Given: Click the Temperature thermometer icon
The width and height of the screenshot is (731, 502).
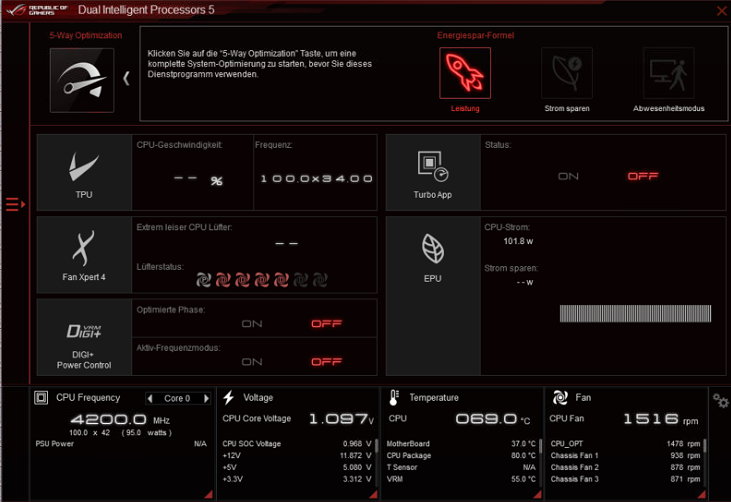Looking at the screenshot, I should coord(393,398).
